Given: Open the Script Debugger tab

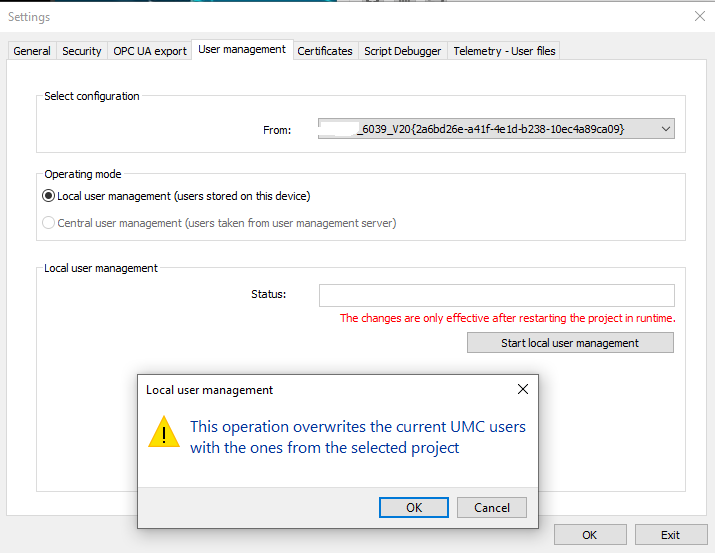Looking at the screenshot, I should tap(402, 51).
